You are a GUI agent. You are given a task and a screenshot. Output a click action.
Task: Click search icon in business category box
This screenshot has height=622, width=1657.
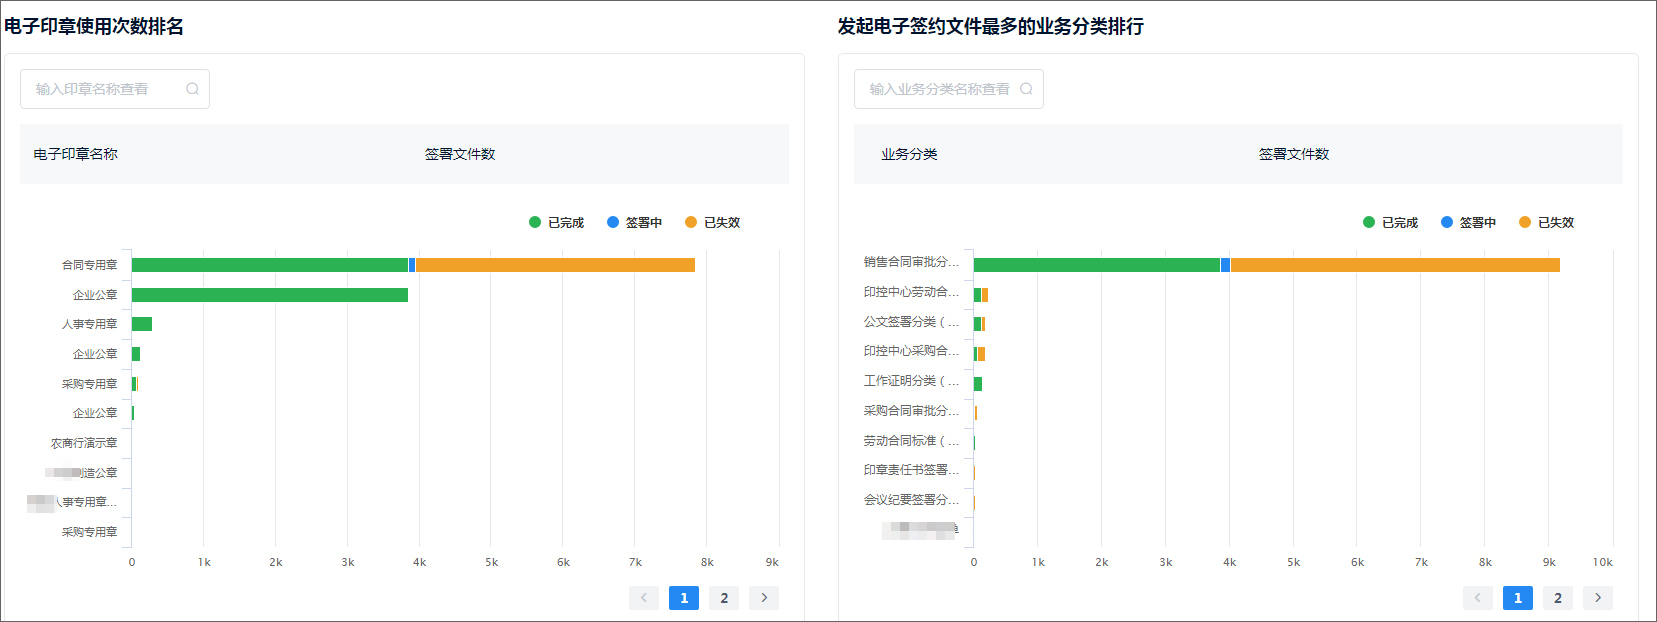click(1026, 89)
